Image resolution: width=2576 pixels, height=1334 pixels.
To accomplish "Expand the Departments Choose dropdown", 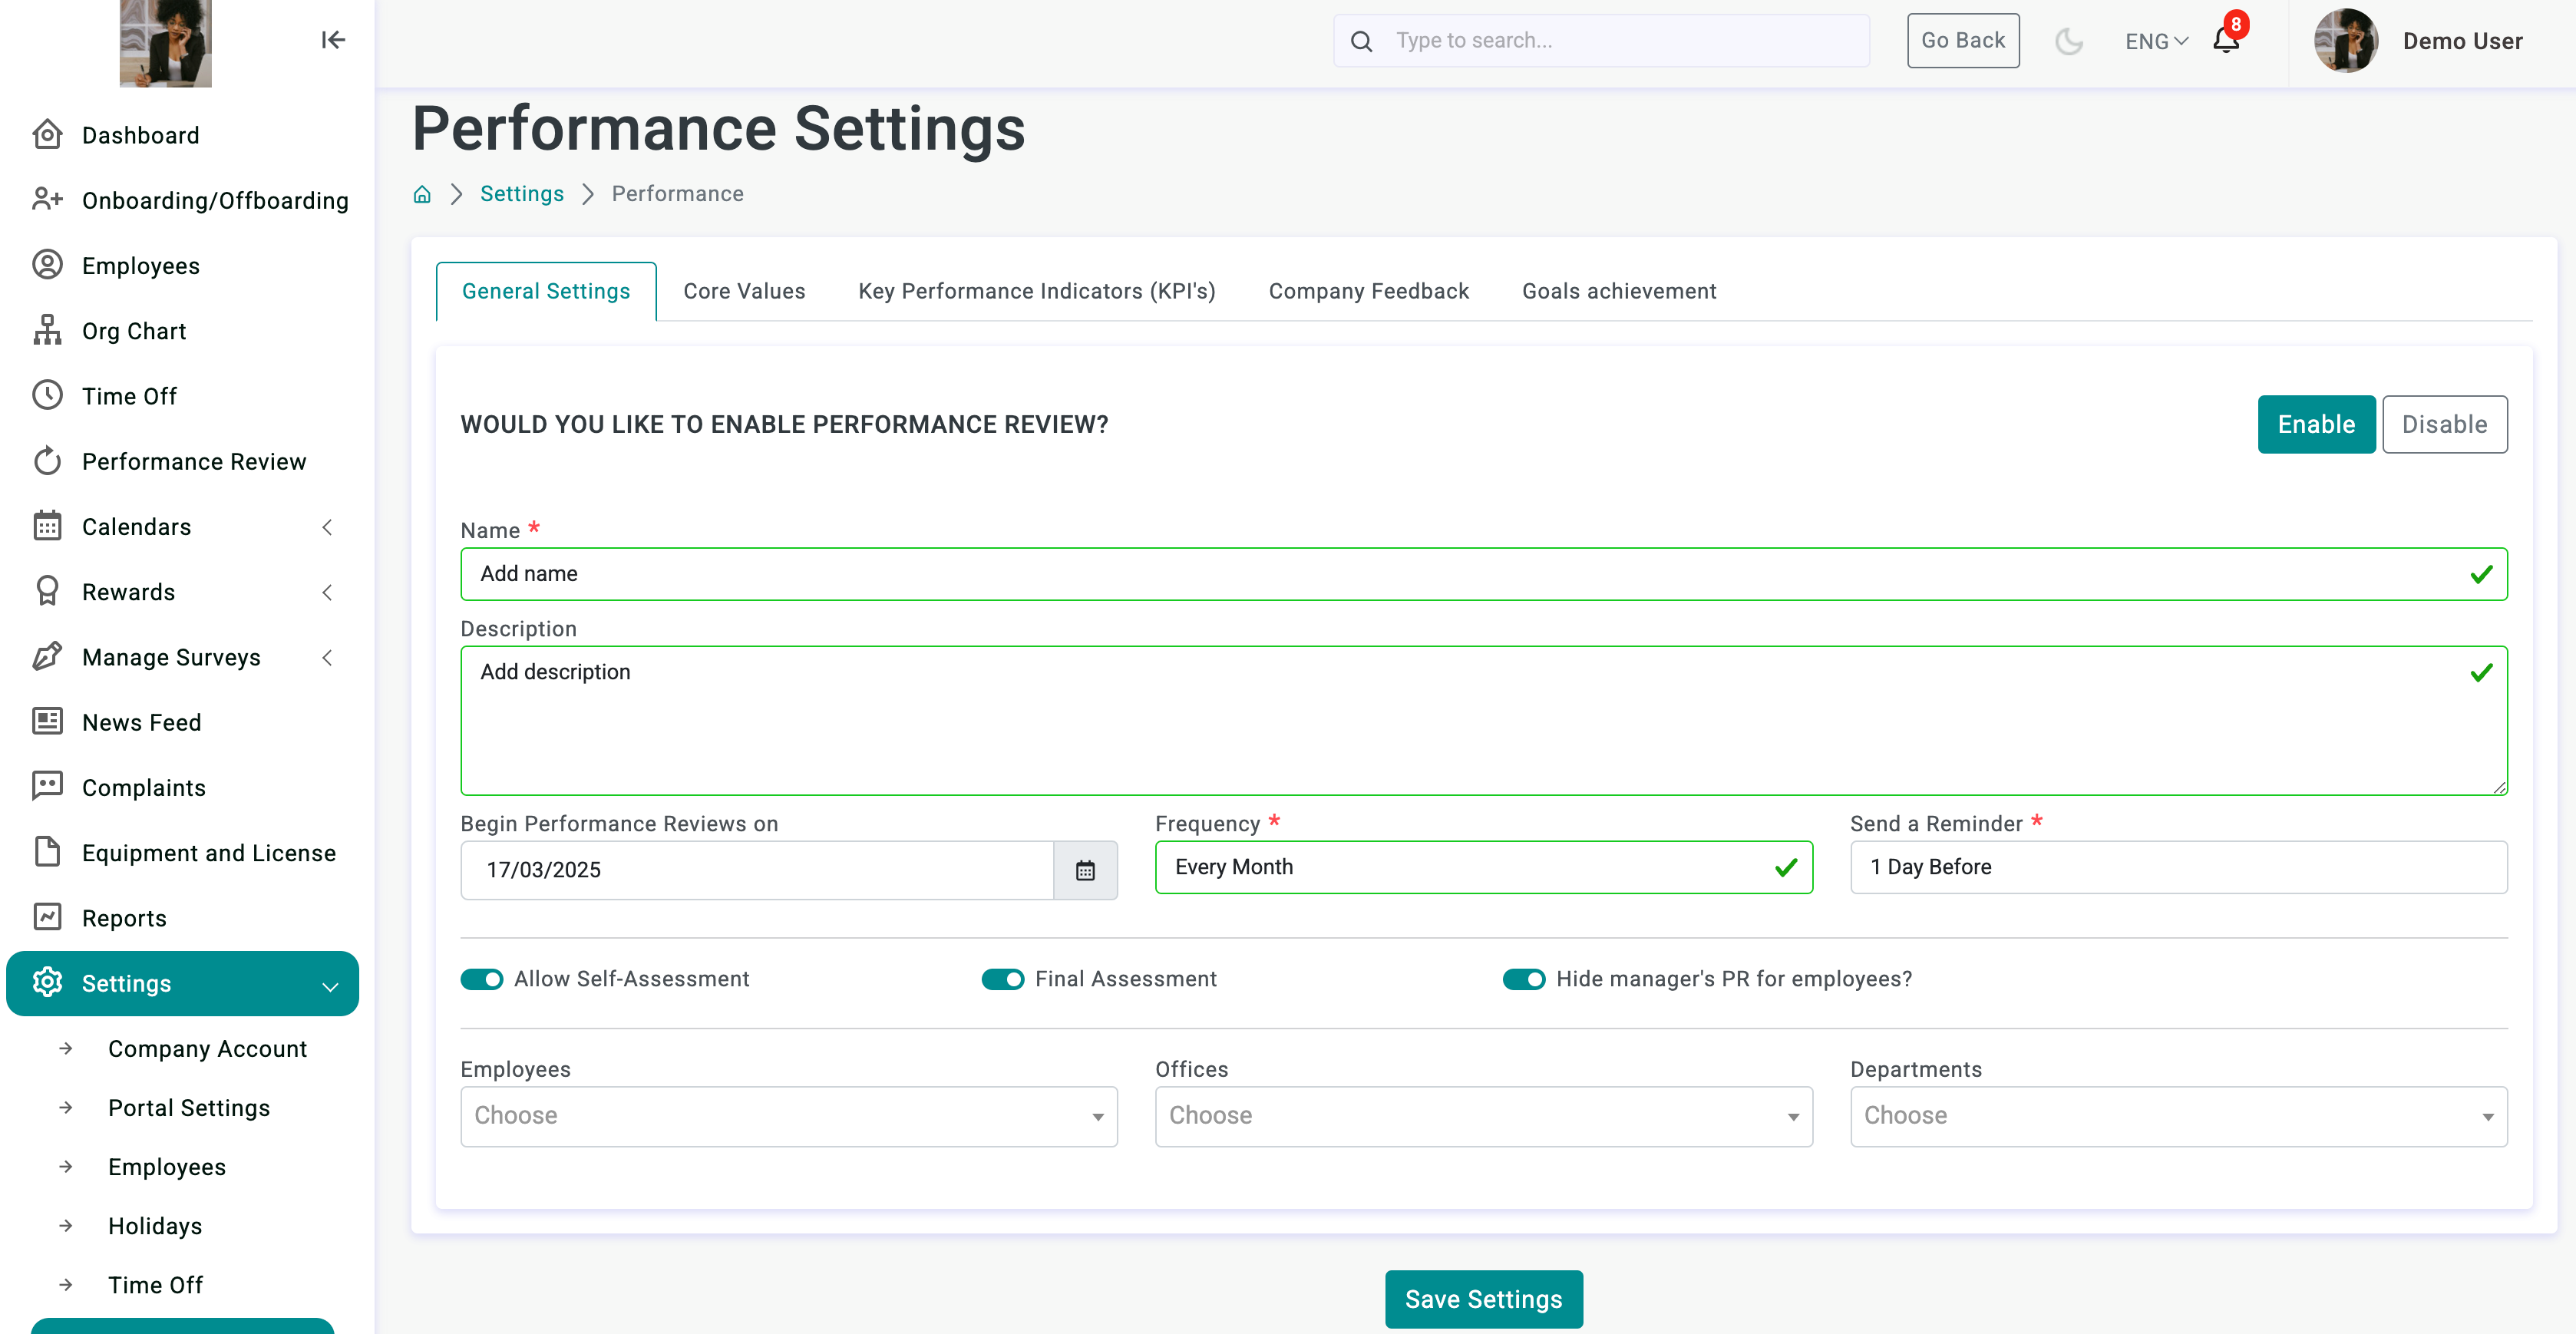I will coord(2178,1116).
